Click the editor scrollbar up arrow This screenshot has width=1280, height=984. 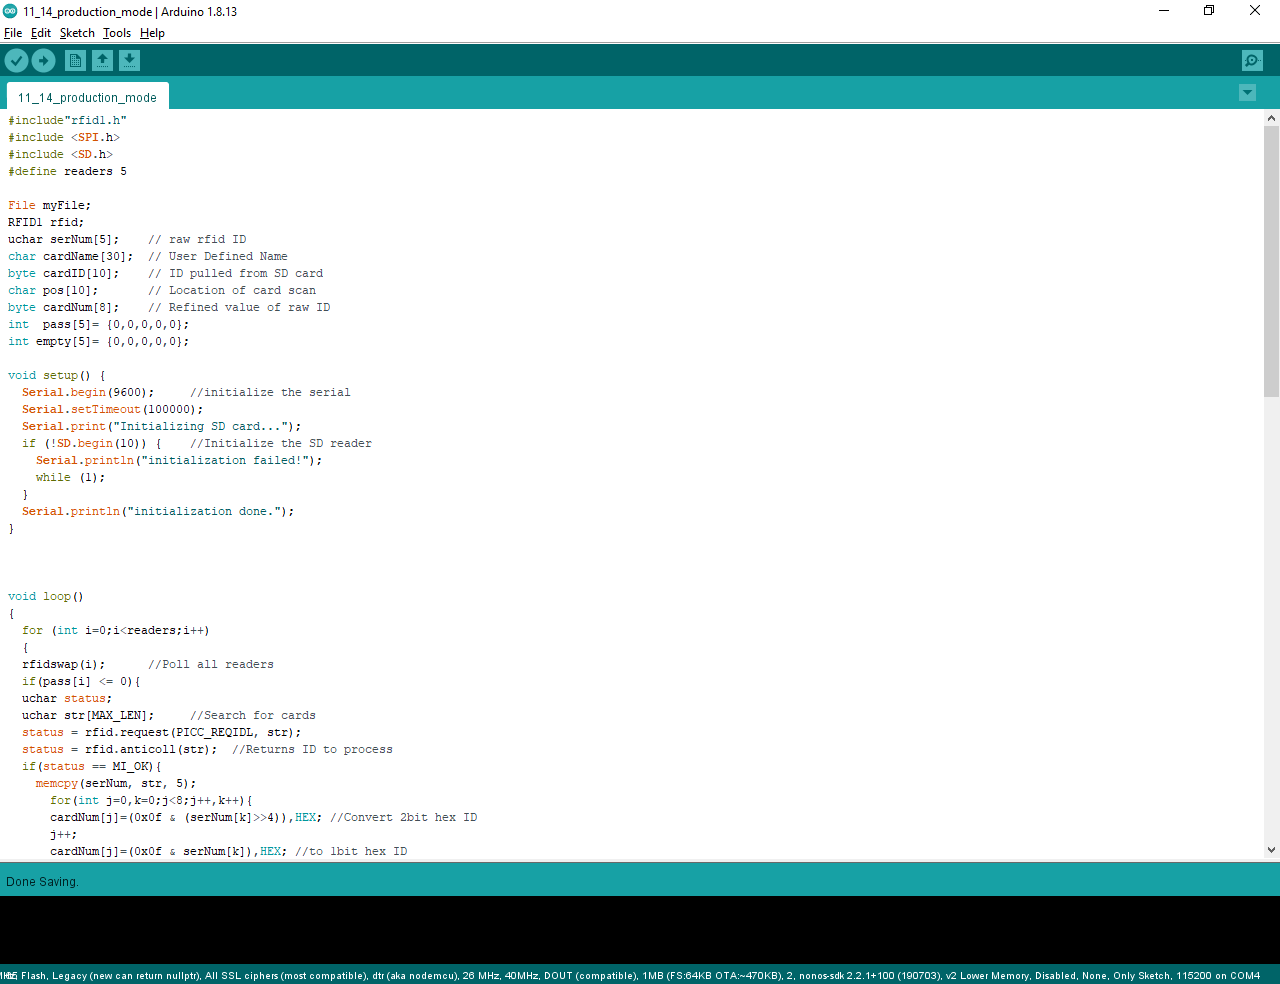point(1271,118)
